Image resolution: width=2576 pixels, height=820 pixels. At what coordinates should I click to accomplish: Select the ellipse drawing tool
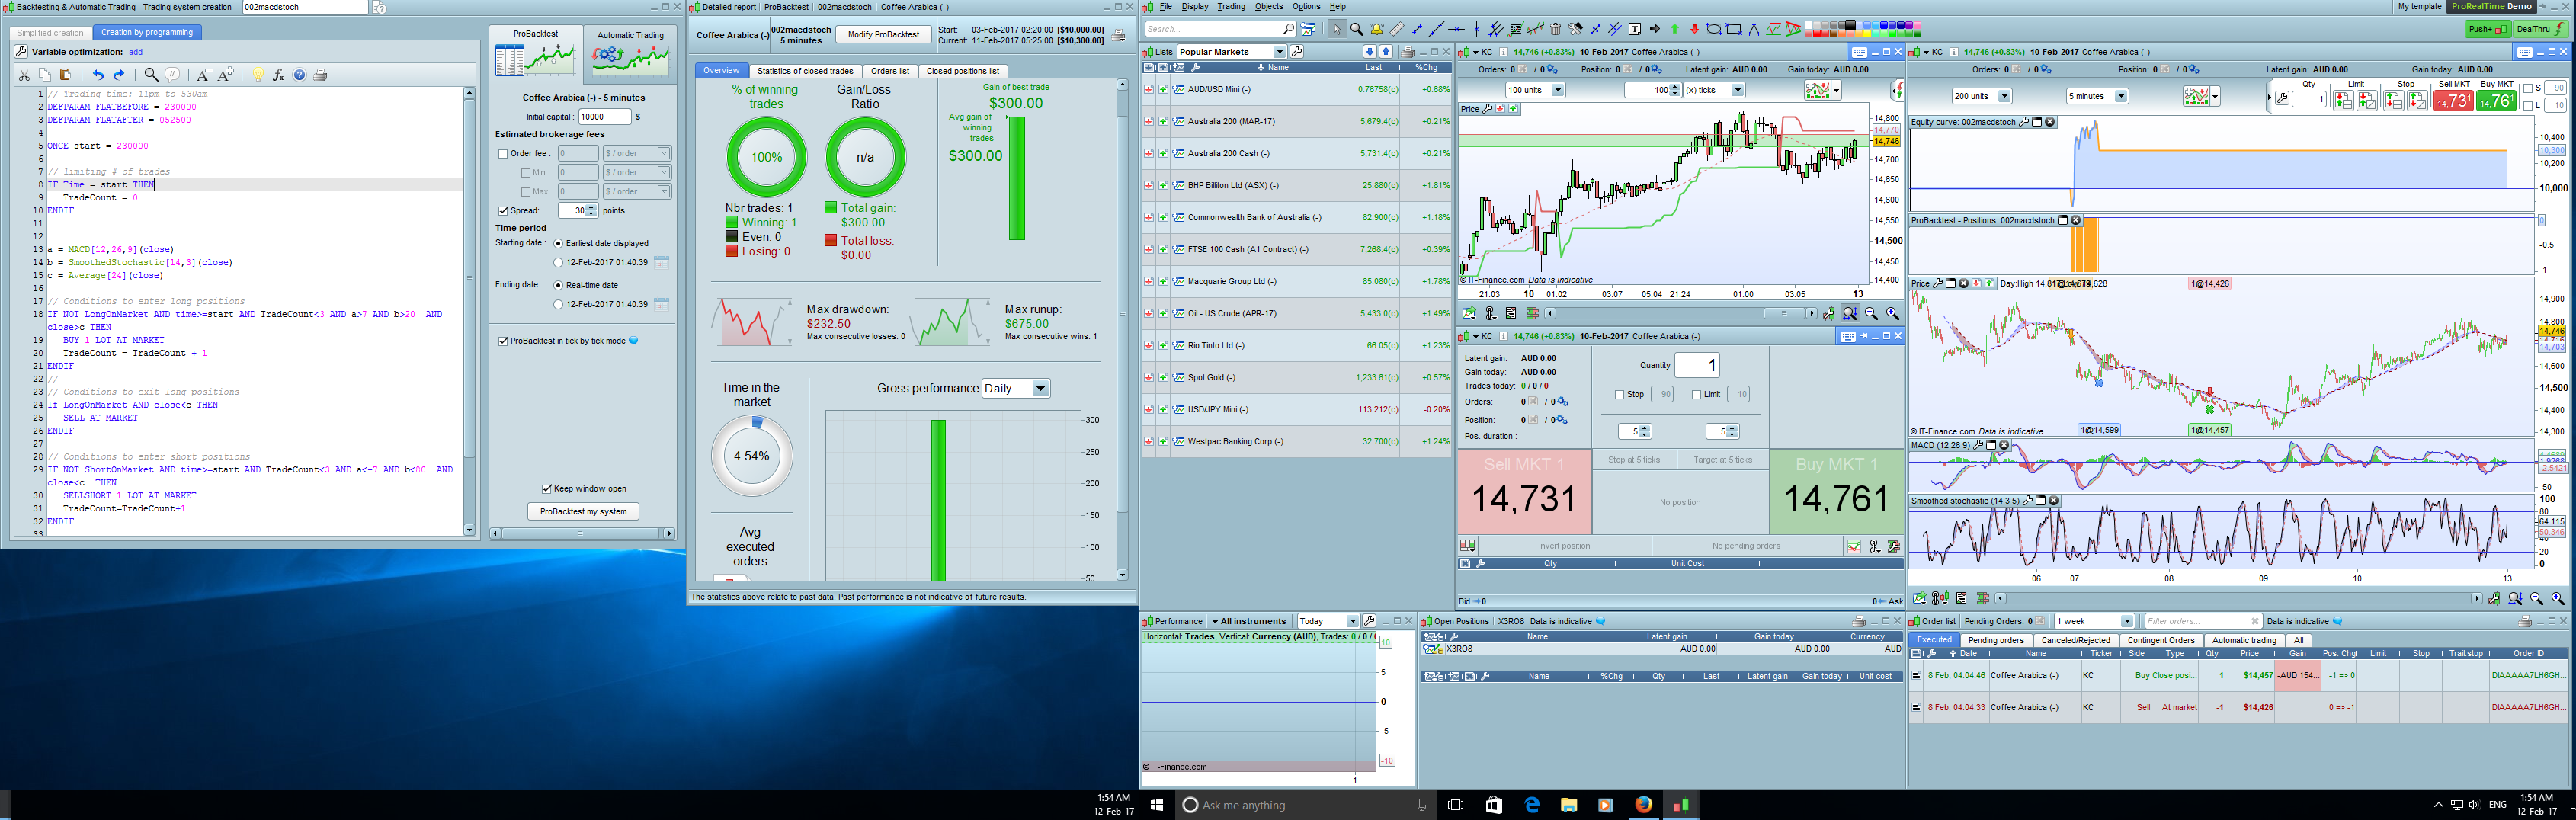(x=1714, y=29)
